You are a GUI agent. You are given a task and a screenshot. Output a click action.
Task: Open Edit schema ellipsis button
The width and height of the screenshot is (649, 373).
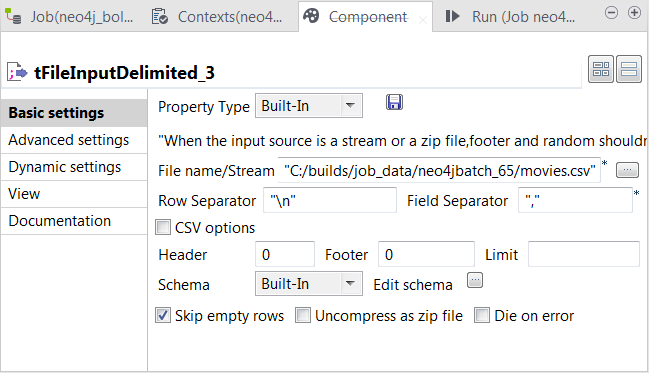(475, 281)
